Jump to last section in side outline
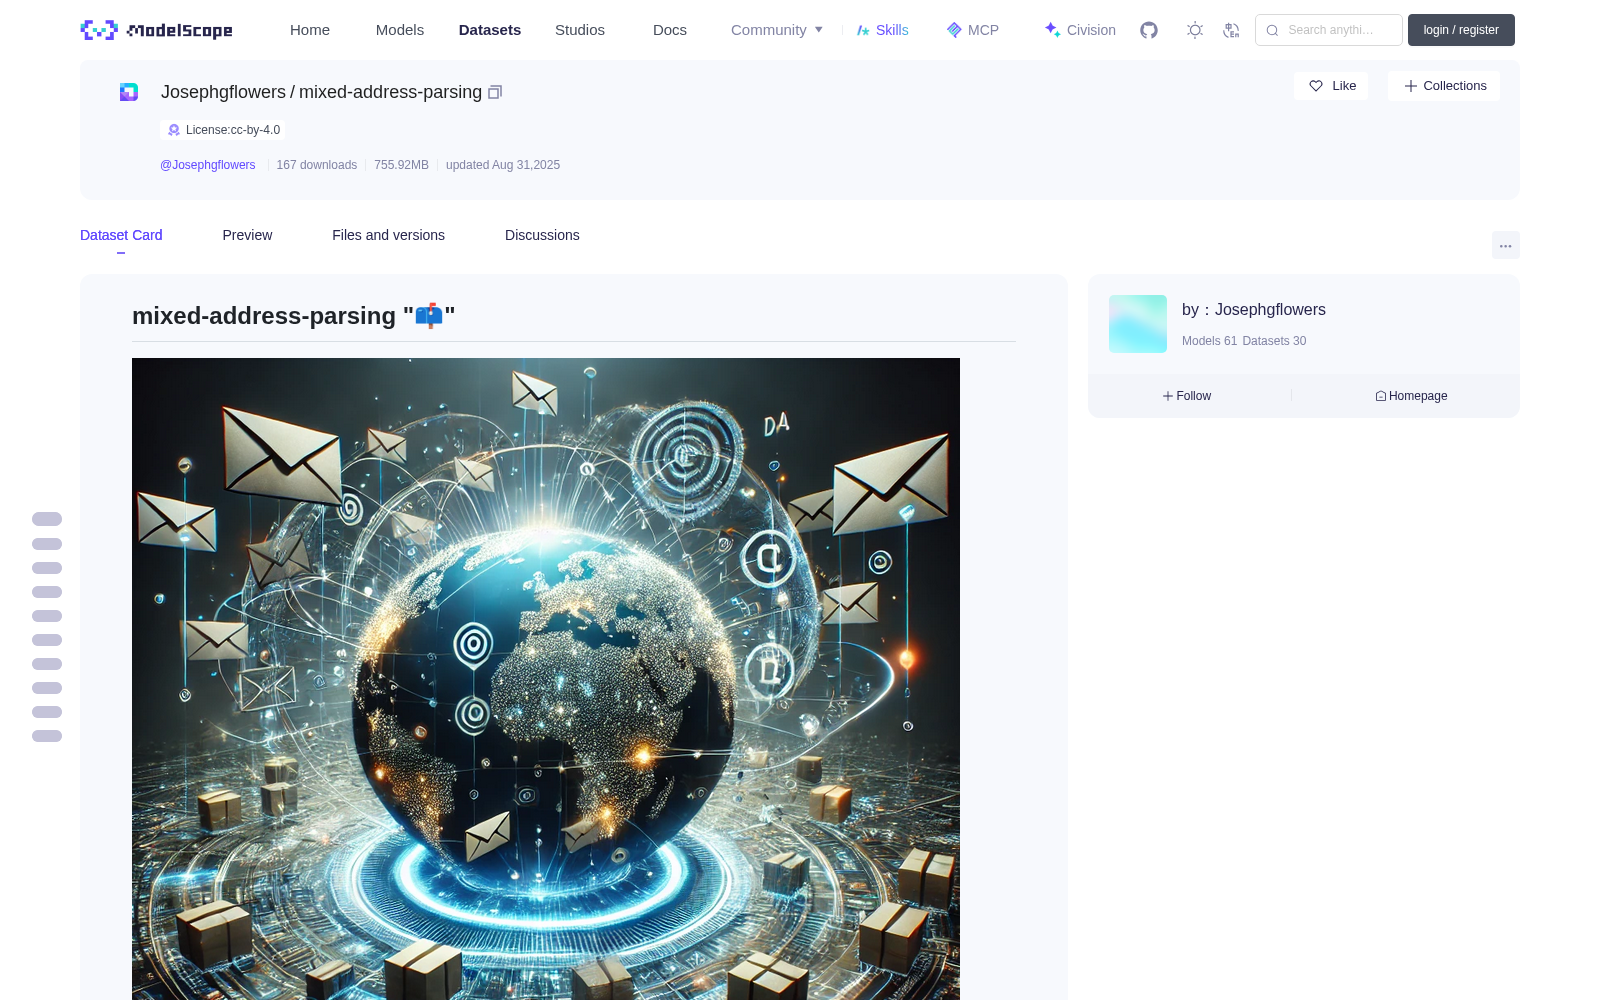 tap(47, 736)
